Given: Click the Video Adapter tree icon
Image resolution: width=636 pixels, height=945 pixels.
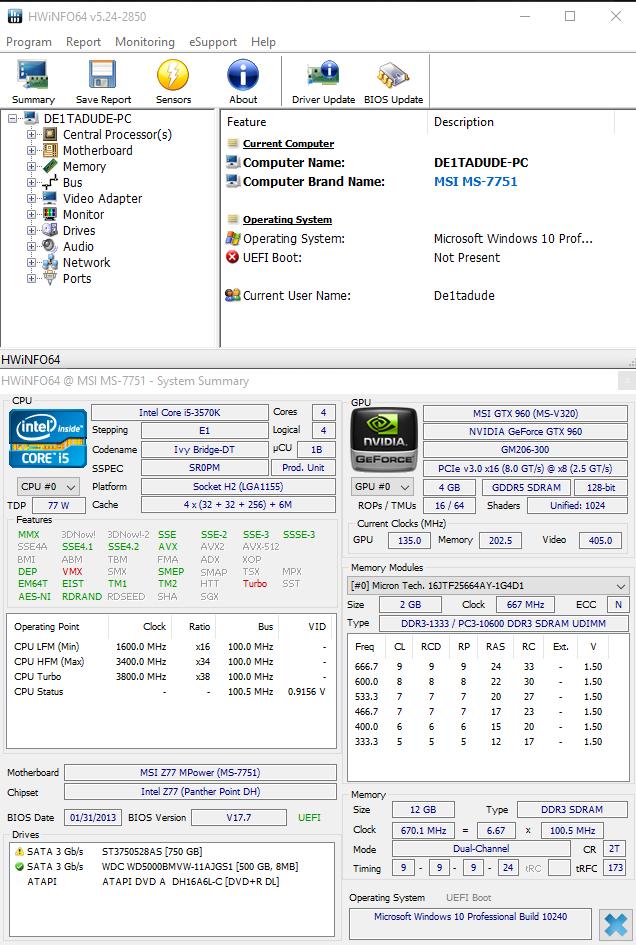Looking at the screenshot, I should (x=51, y=198).
